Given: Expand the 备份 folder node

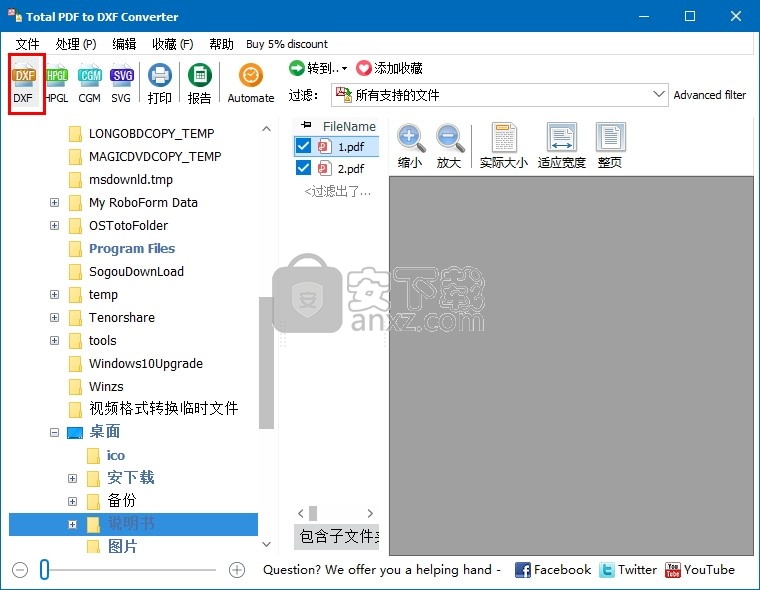Looking at the screenshot, I should (x=72, y=501).
